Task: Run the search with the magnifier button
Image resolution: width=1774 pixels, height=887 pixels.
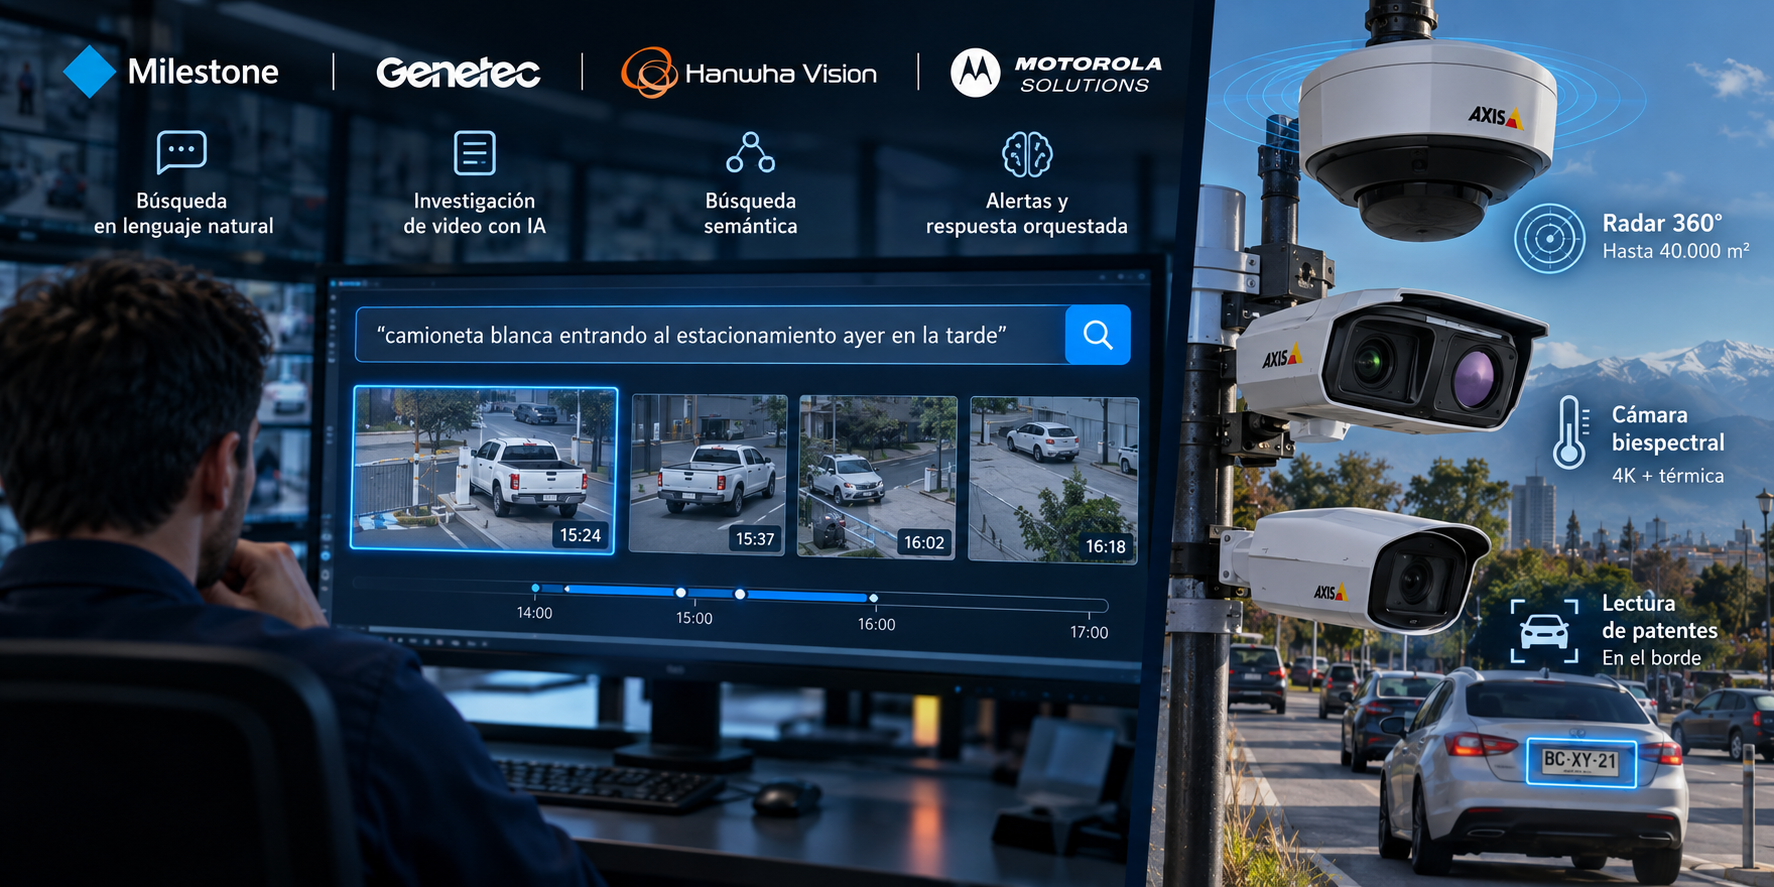Action: 1098,335
